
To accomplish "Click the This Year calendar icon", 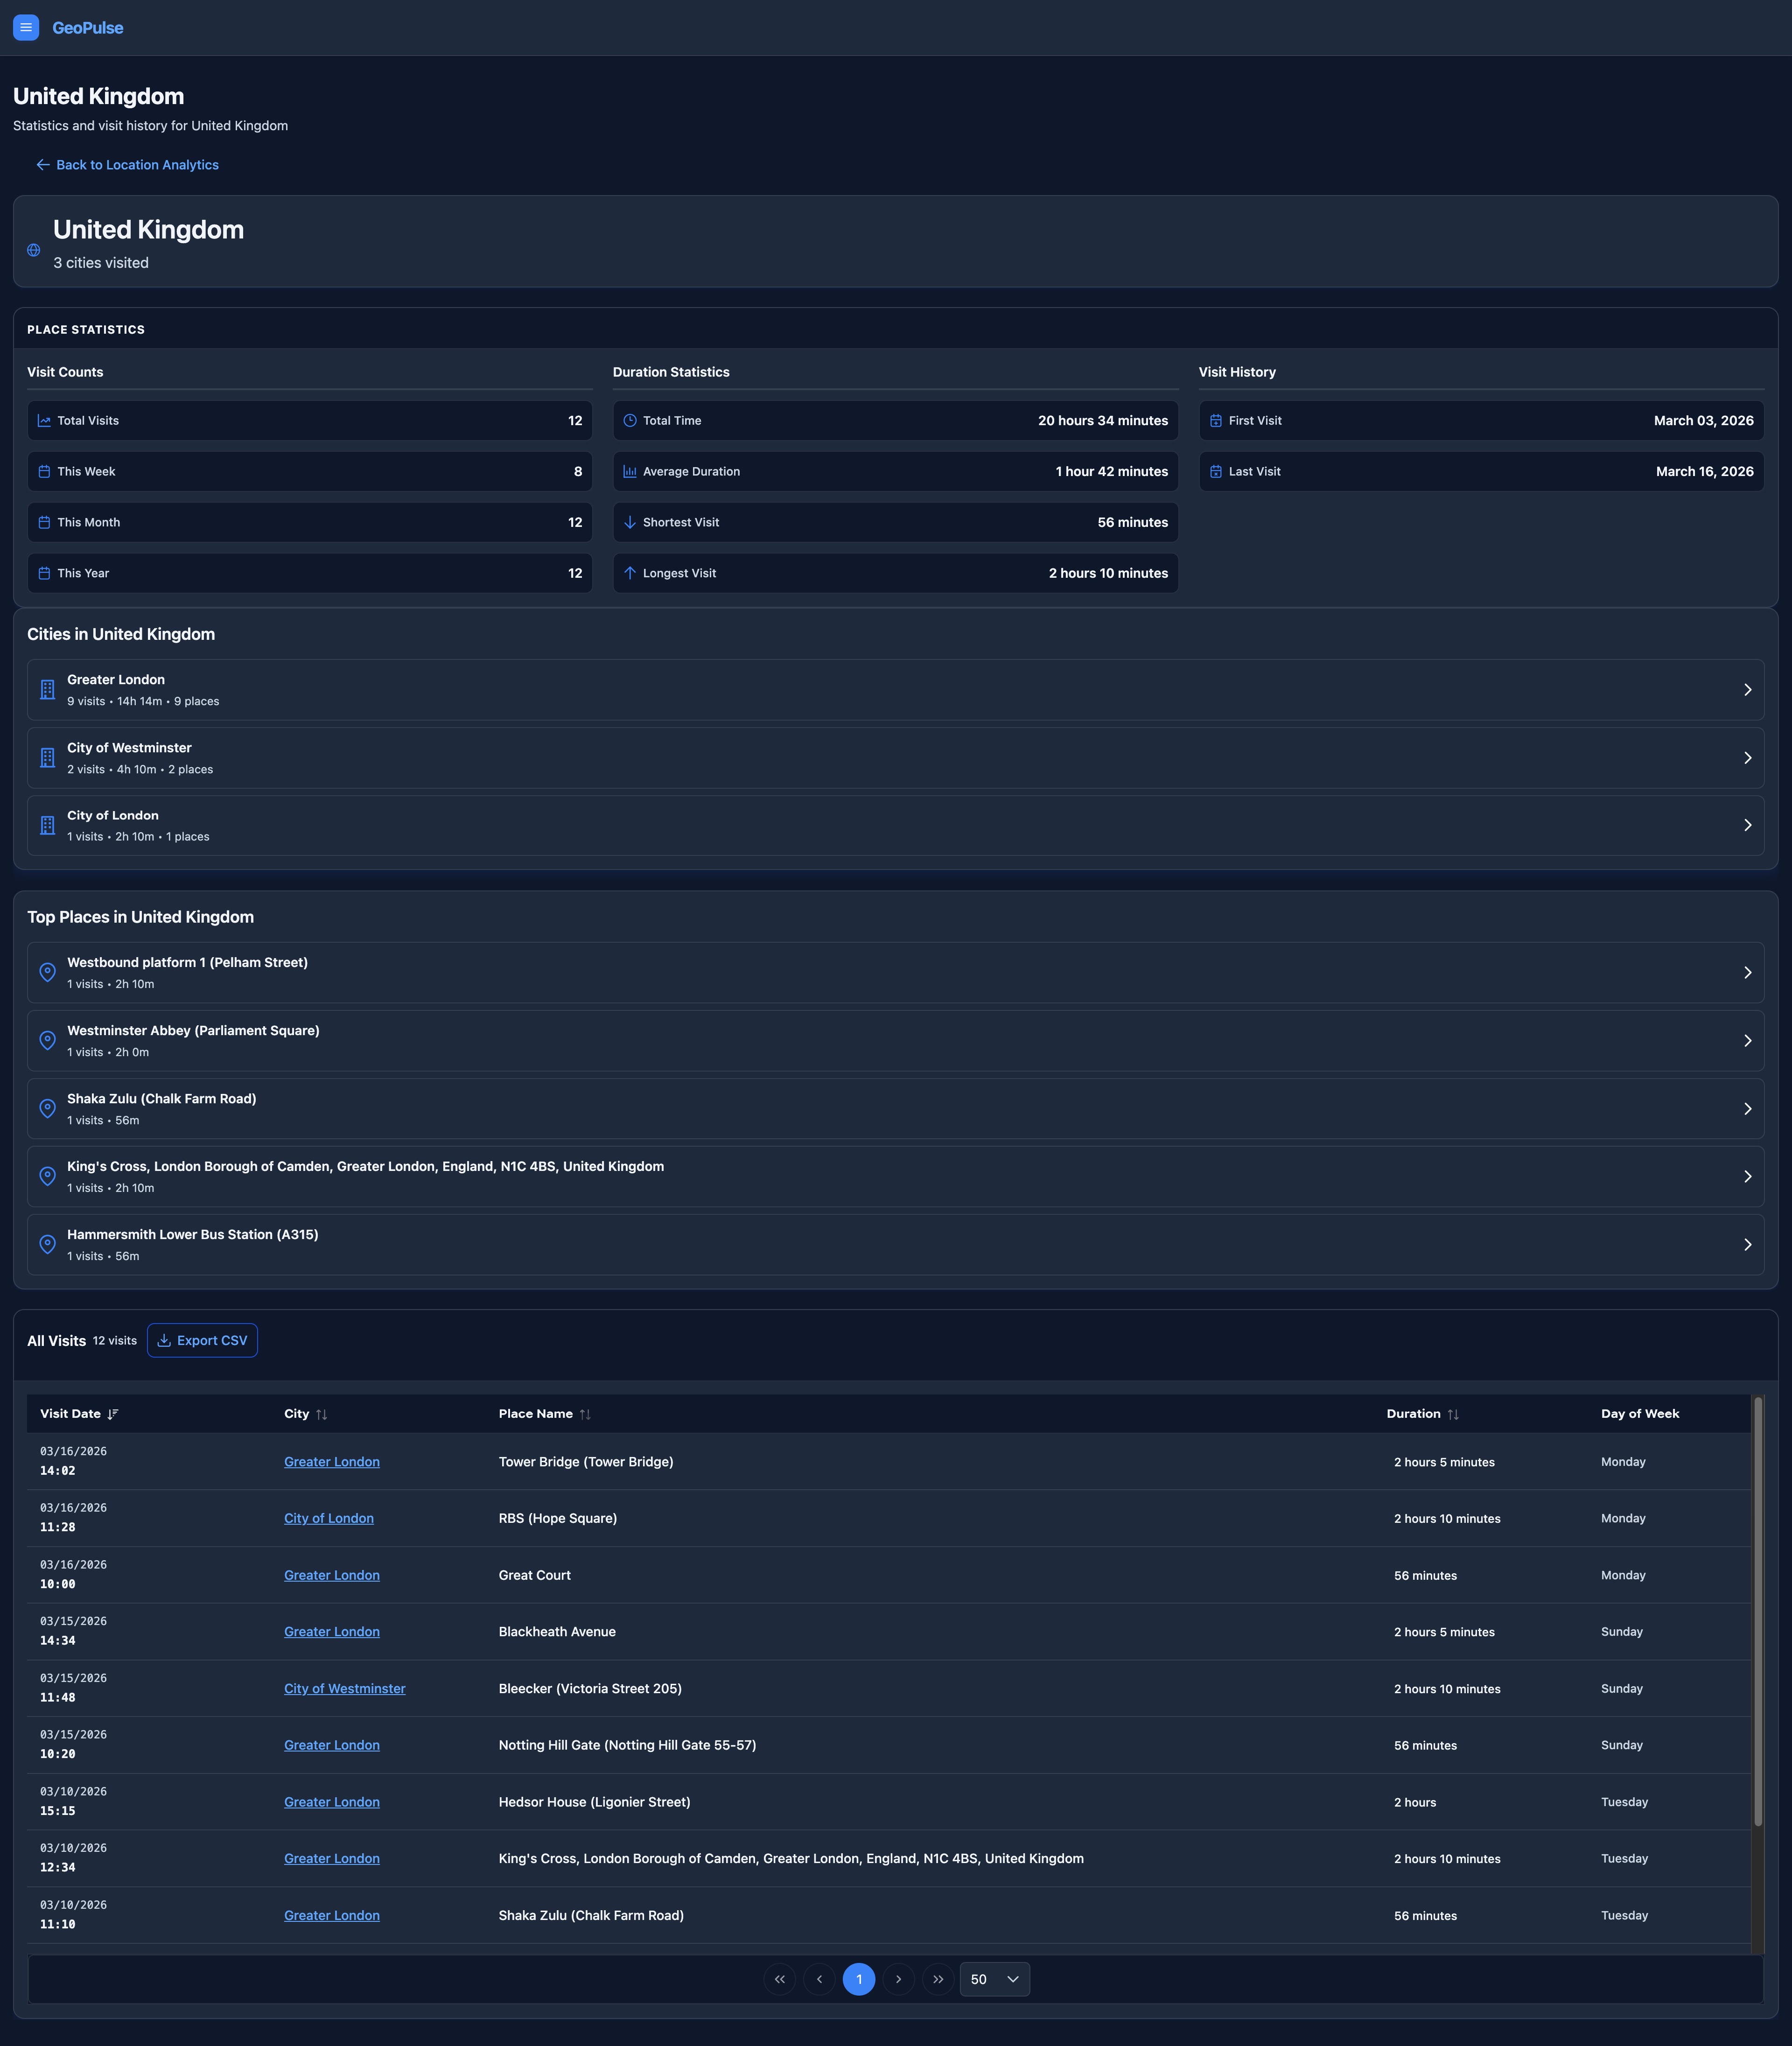I will [x=44, y=574].
